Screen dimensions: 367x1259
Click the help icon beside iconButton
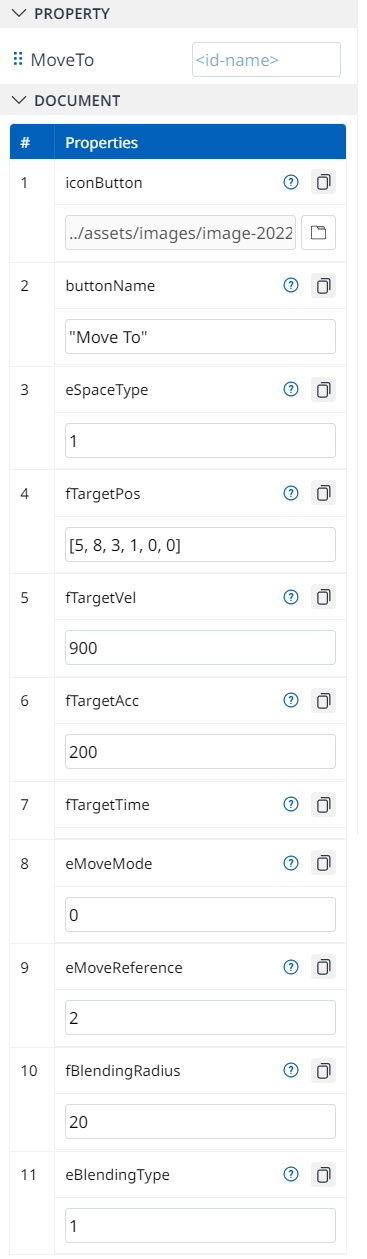[291, 182]
